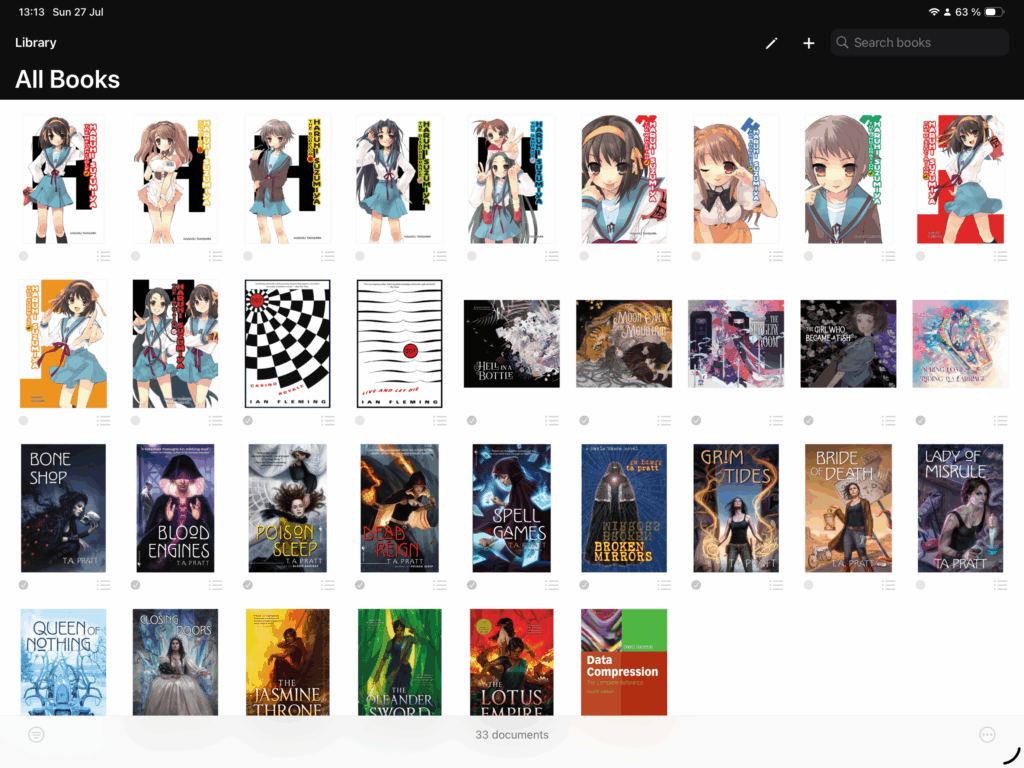Open the Bone Shop book cover

pyautogui.click(x=63, y=508)
